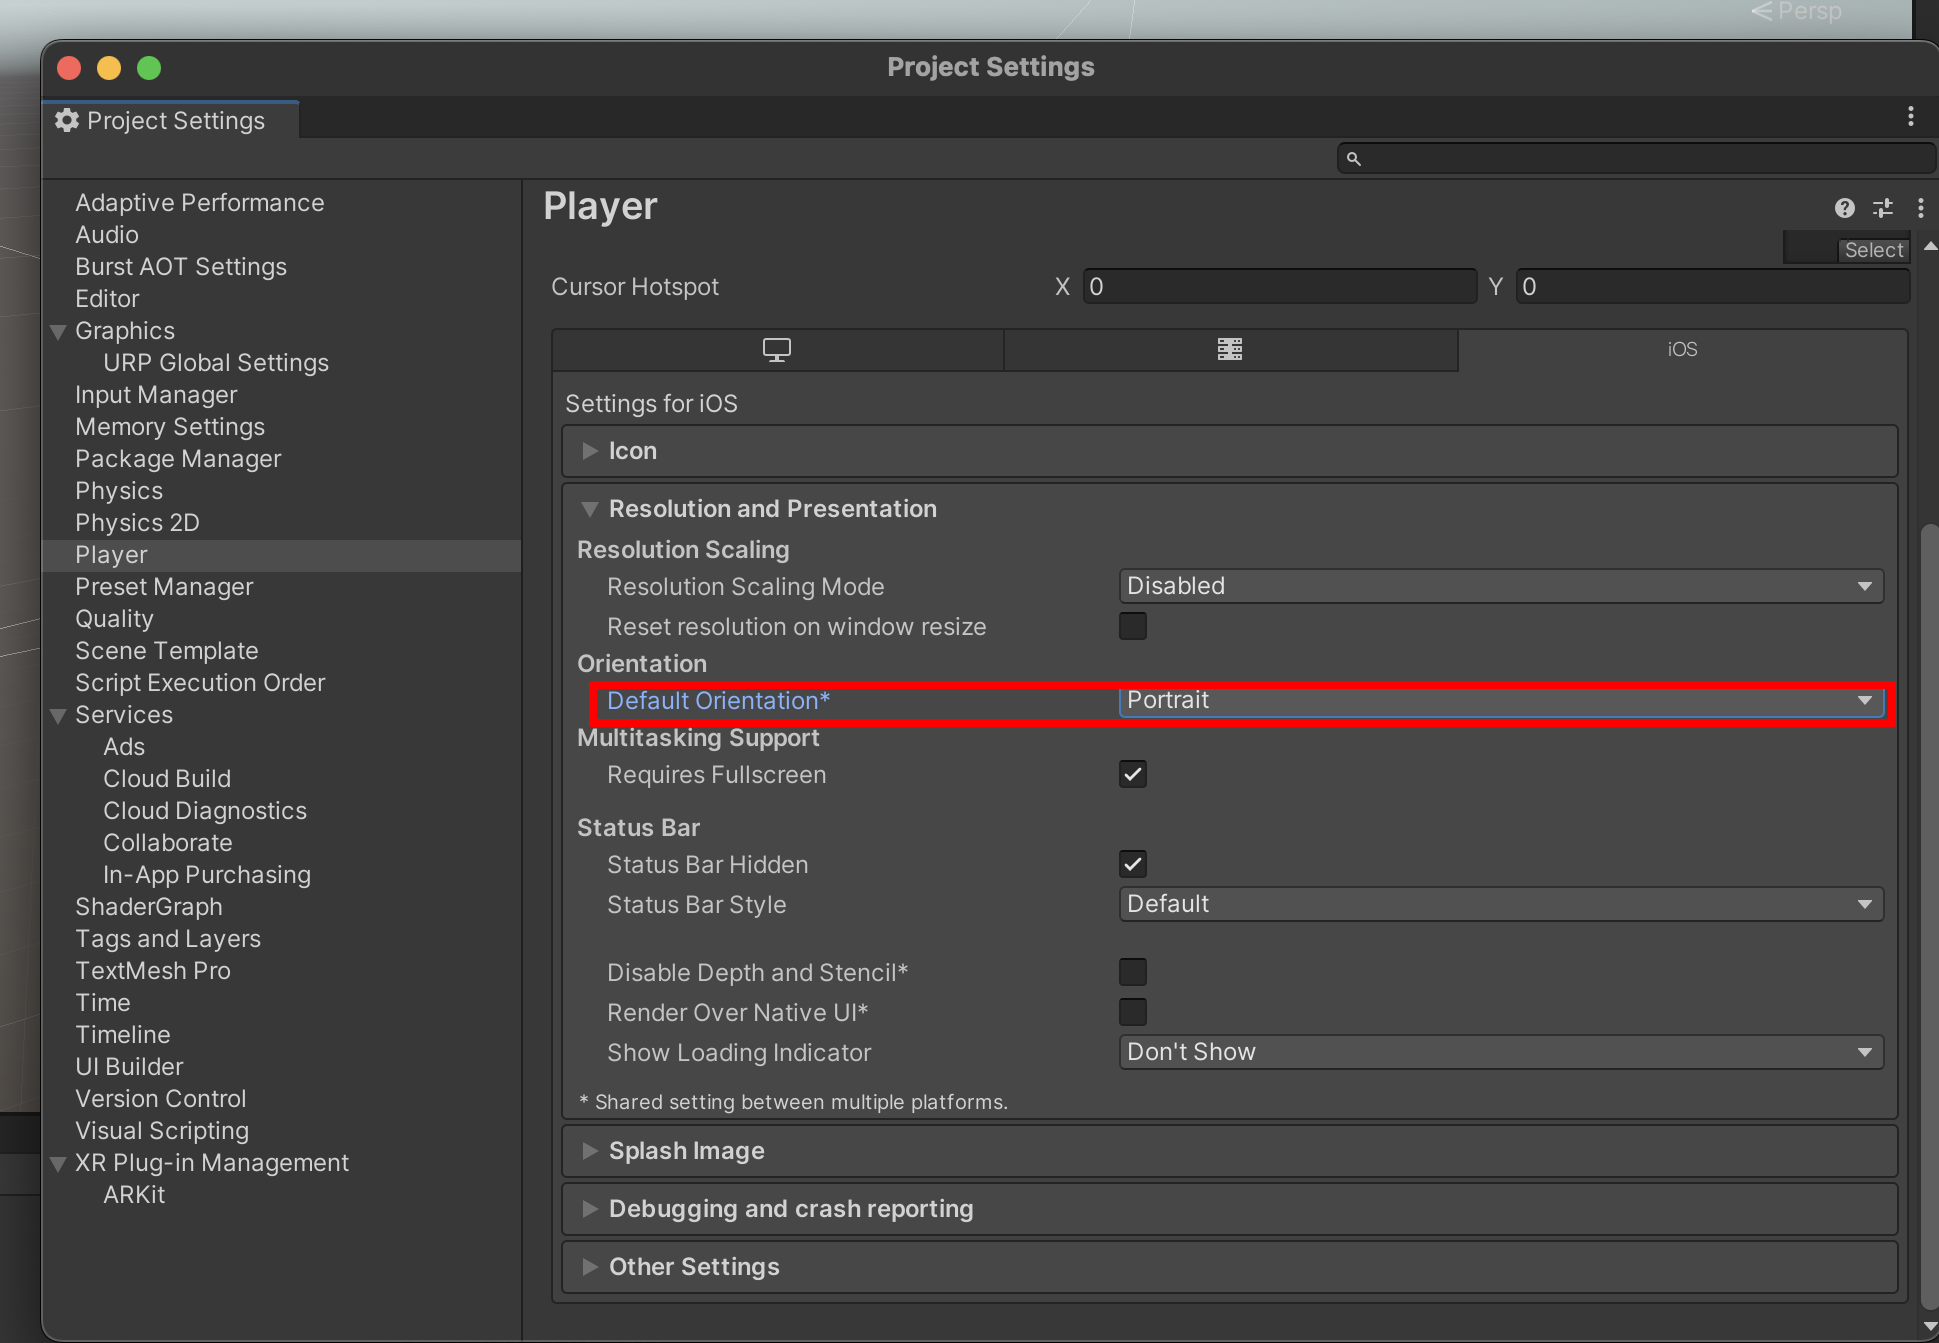Uncheck Status Bar Hidden
The height and width of the screenshot is (1343, 1939).
1132,864
